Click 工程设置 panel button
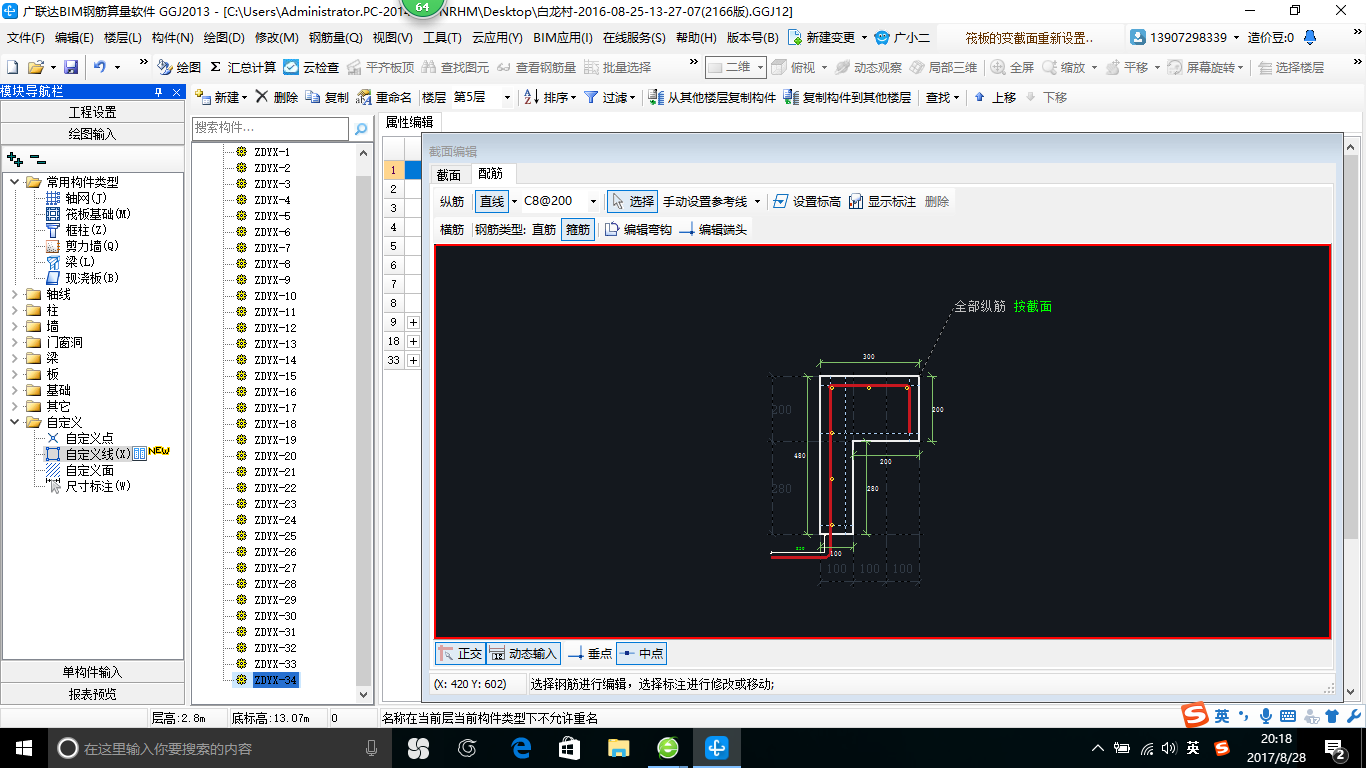 pyautogui.click(x=93, y=112)
